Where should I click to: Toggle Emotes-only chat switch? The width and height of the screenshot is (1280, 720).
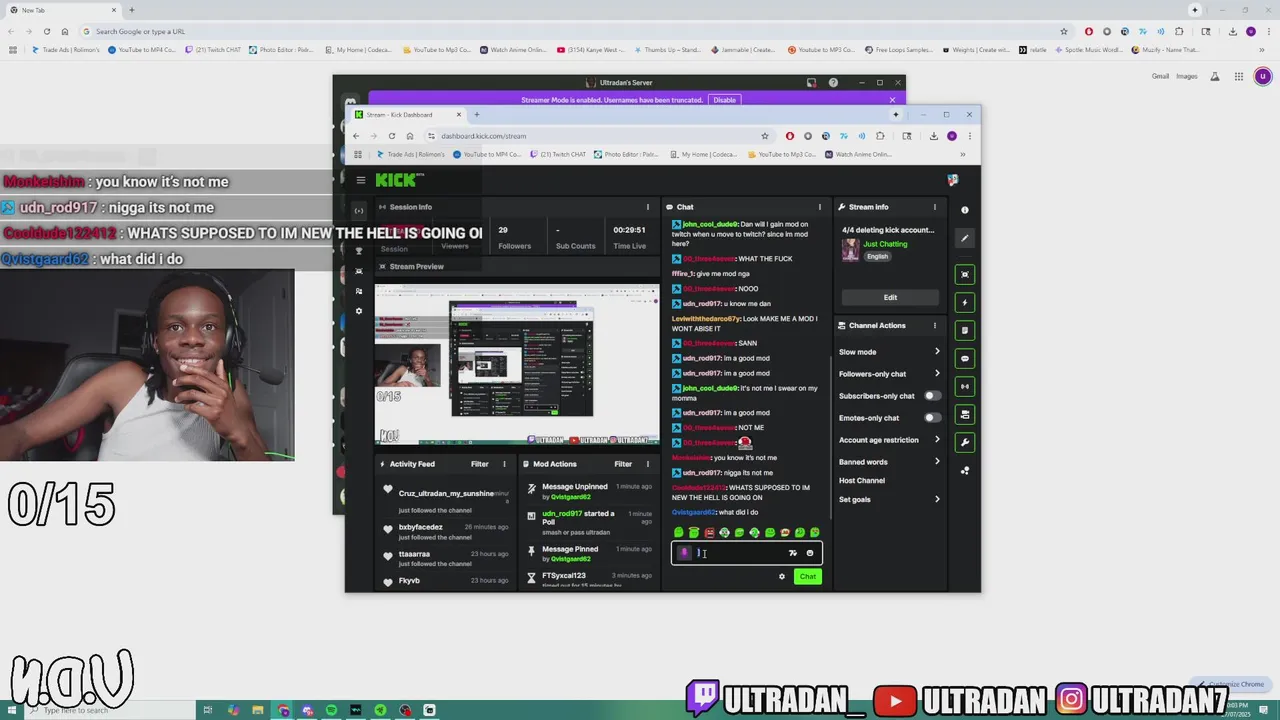pos(932,418)
